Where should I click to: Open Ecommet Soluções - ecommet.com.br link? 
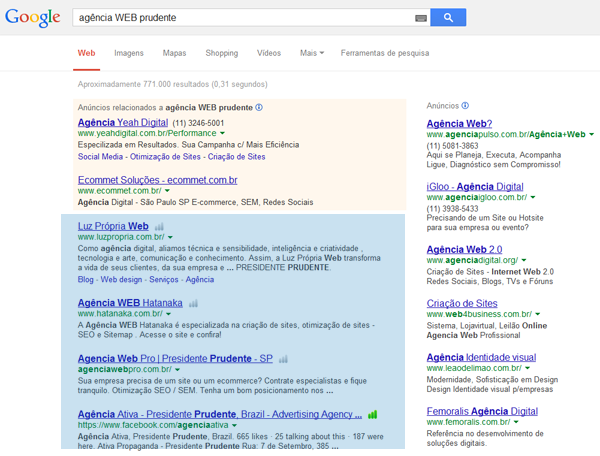[158, 180]
